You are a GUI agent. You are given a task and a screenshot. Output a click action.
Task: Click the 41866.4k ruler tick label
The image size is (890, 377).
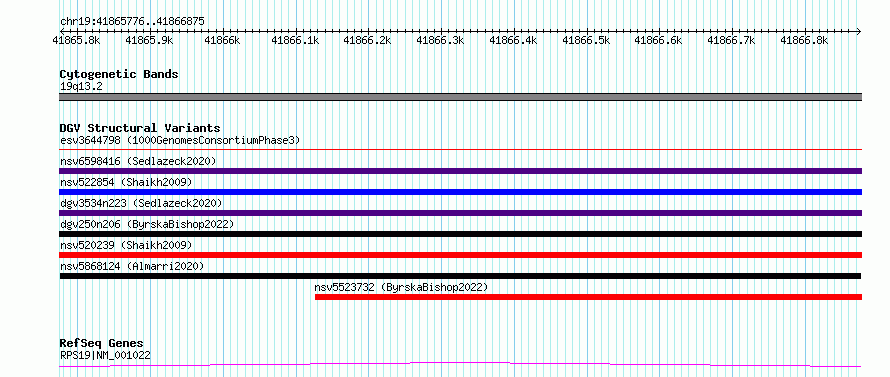(513, 40)
